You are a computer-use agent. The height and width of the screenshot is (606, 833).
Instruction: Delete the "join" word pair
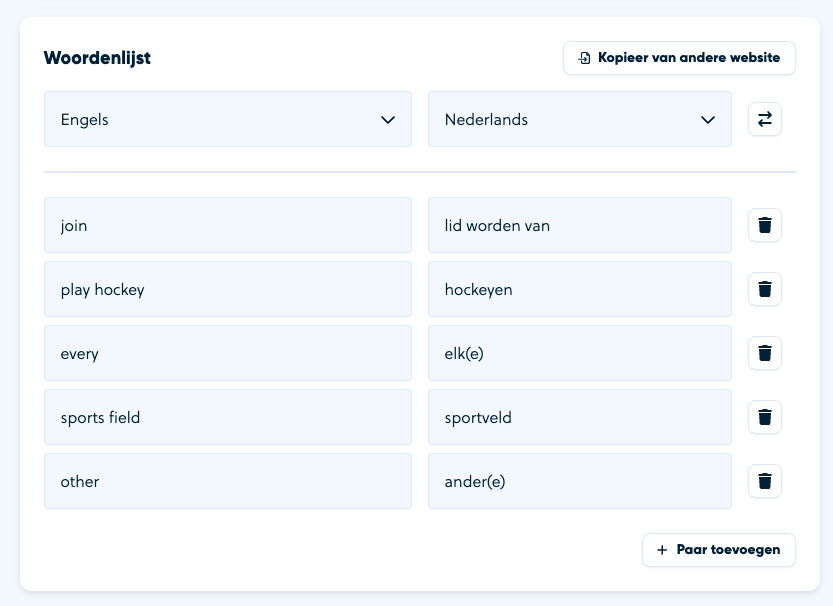pyautogui.click(x=764, y=225)
